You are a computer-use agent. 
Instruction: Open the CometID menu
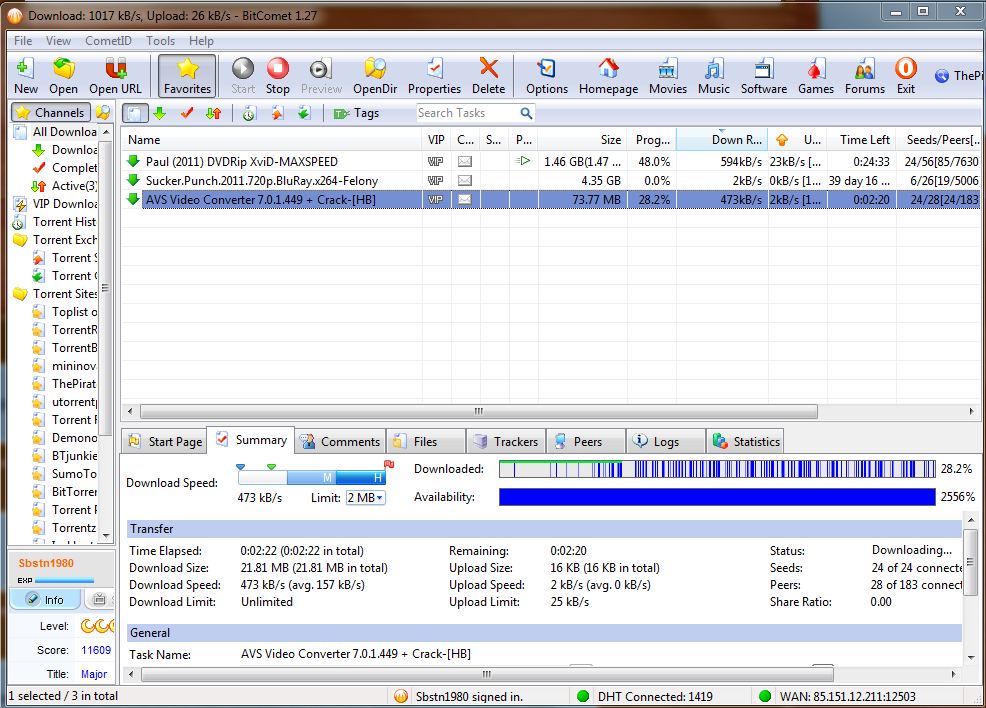[108, 41]
